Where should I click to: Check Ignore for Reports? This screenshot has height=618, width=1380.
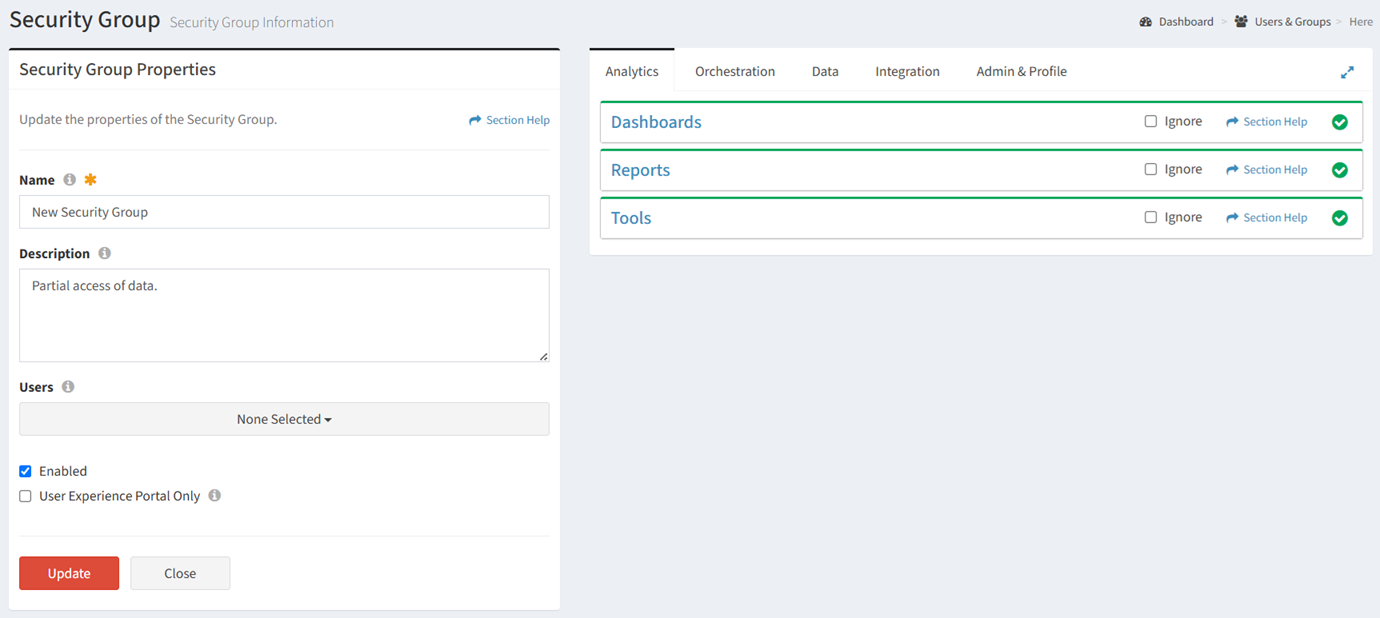(1150, 169)
